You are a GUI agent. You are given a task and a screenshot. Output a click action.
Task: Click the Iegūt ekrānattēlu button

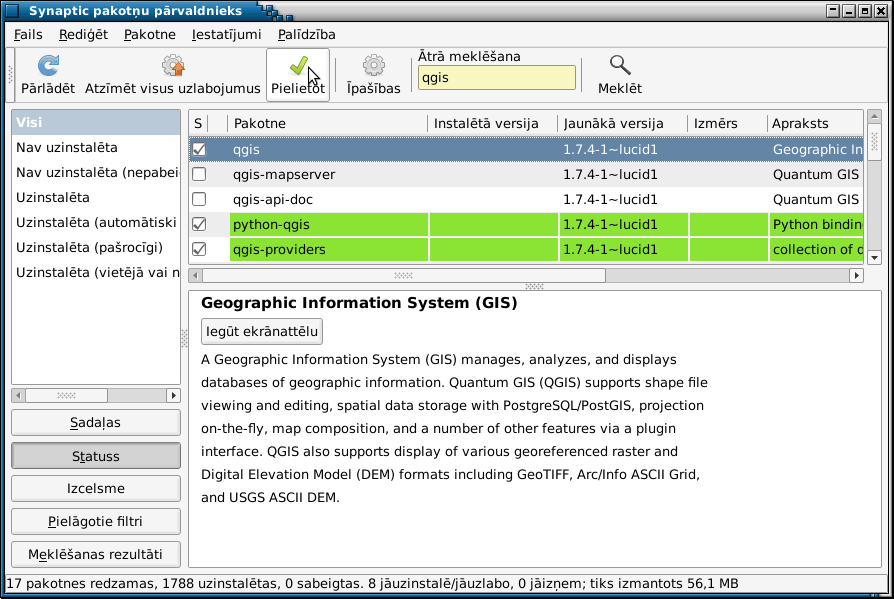pyautogui.click(x=262, y=332)
